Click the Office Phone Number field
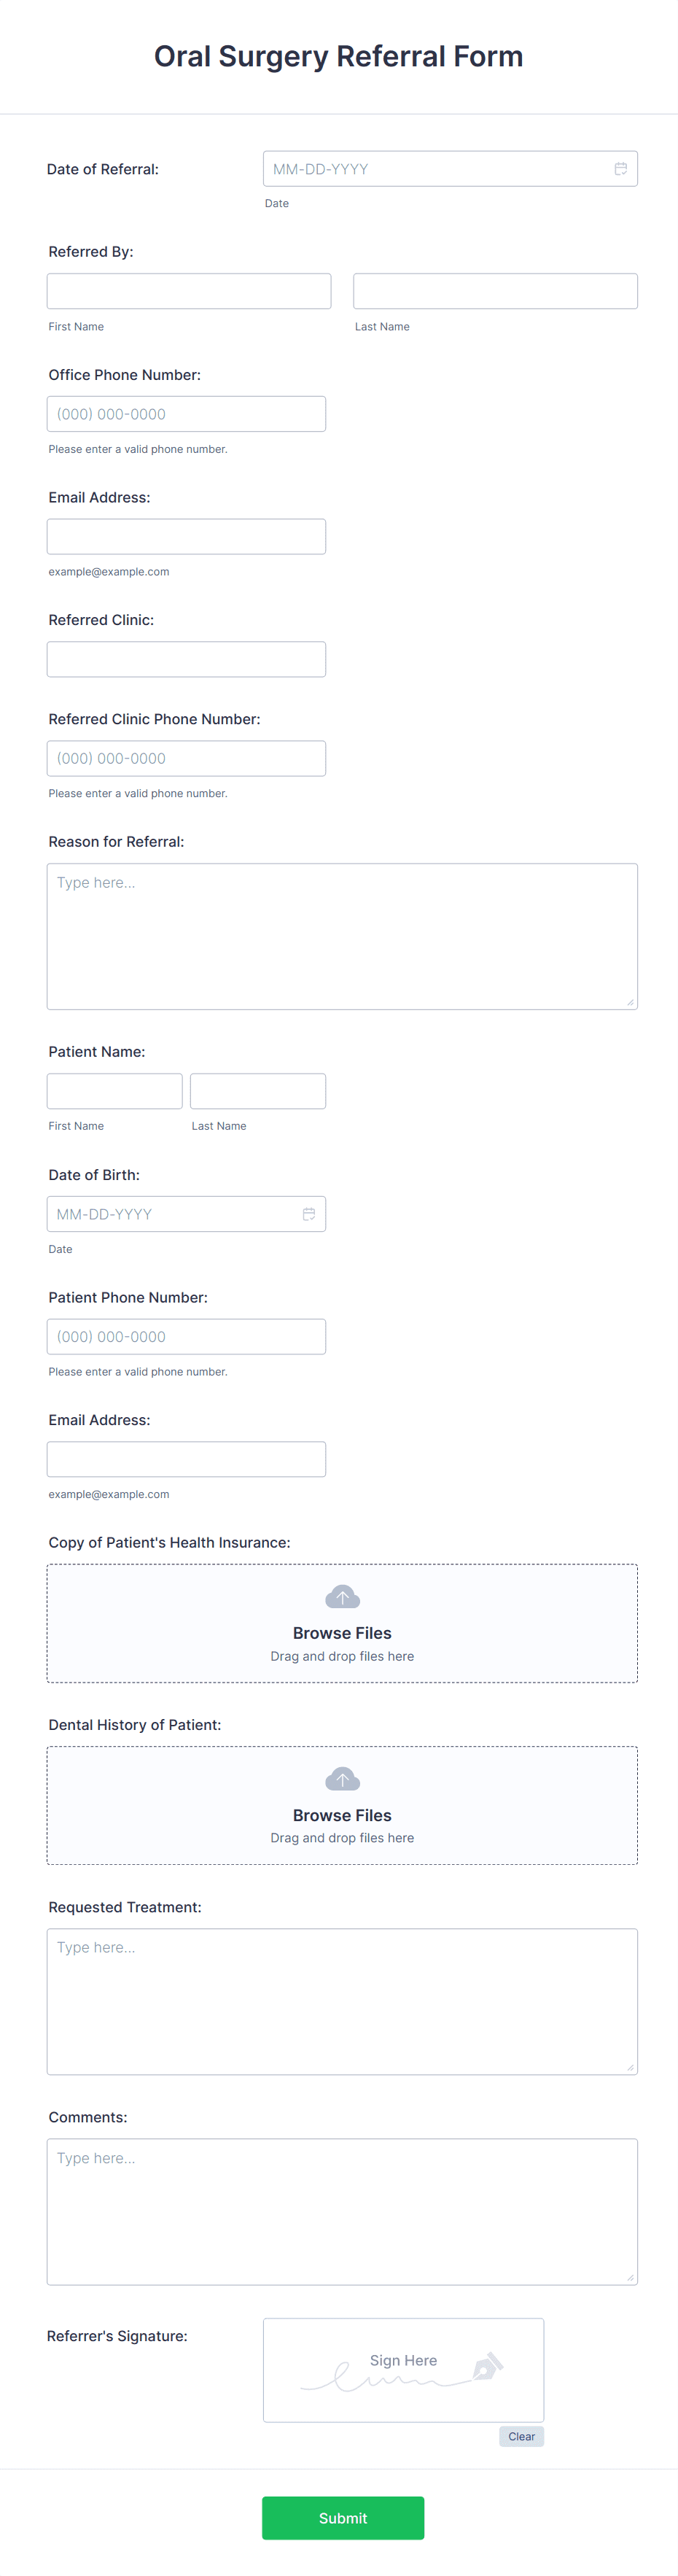The height and width of the screenshot is (2576, 678). (x=186, y=413)
